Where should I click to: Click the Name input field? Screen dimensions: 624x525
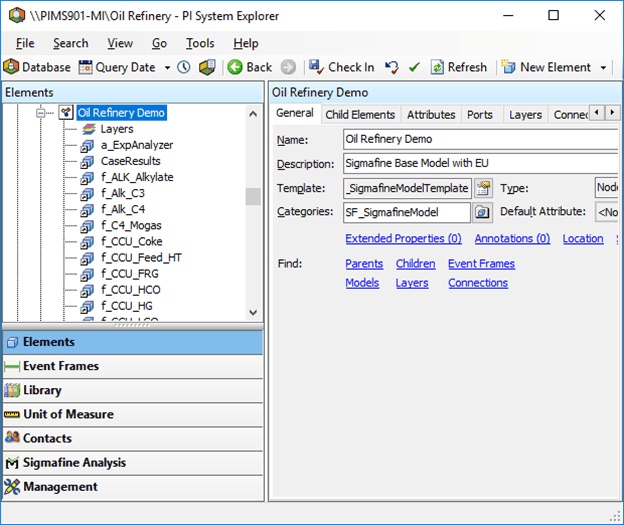[x=480, y=139]
